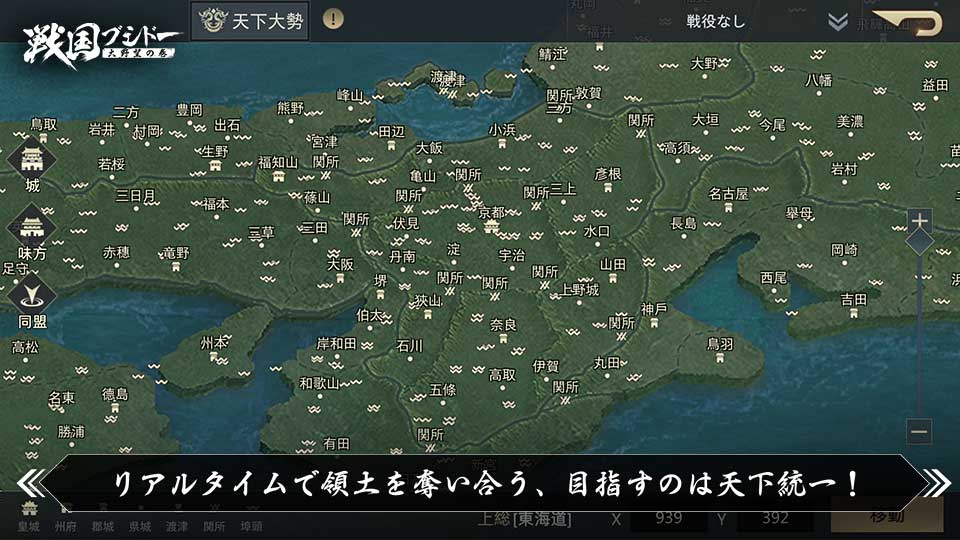This screenshot has height=540, width=960.
Task: Click the exclamation info icon
Action: [333, 20]
